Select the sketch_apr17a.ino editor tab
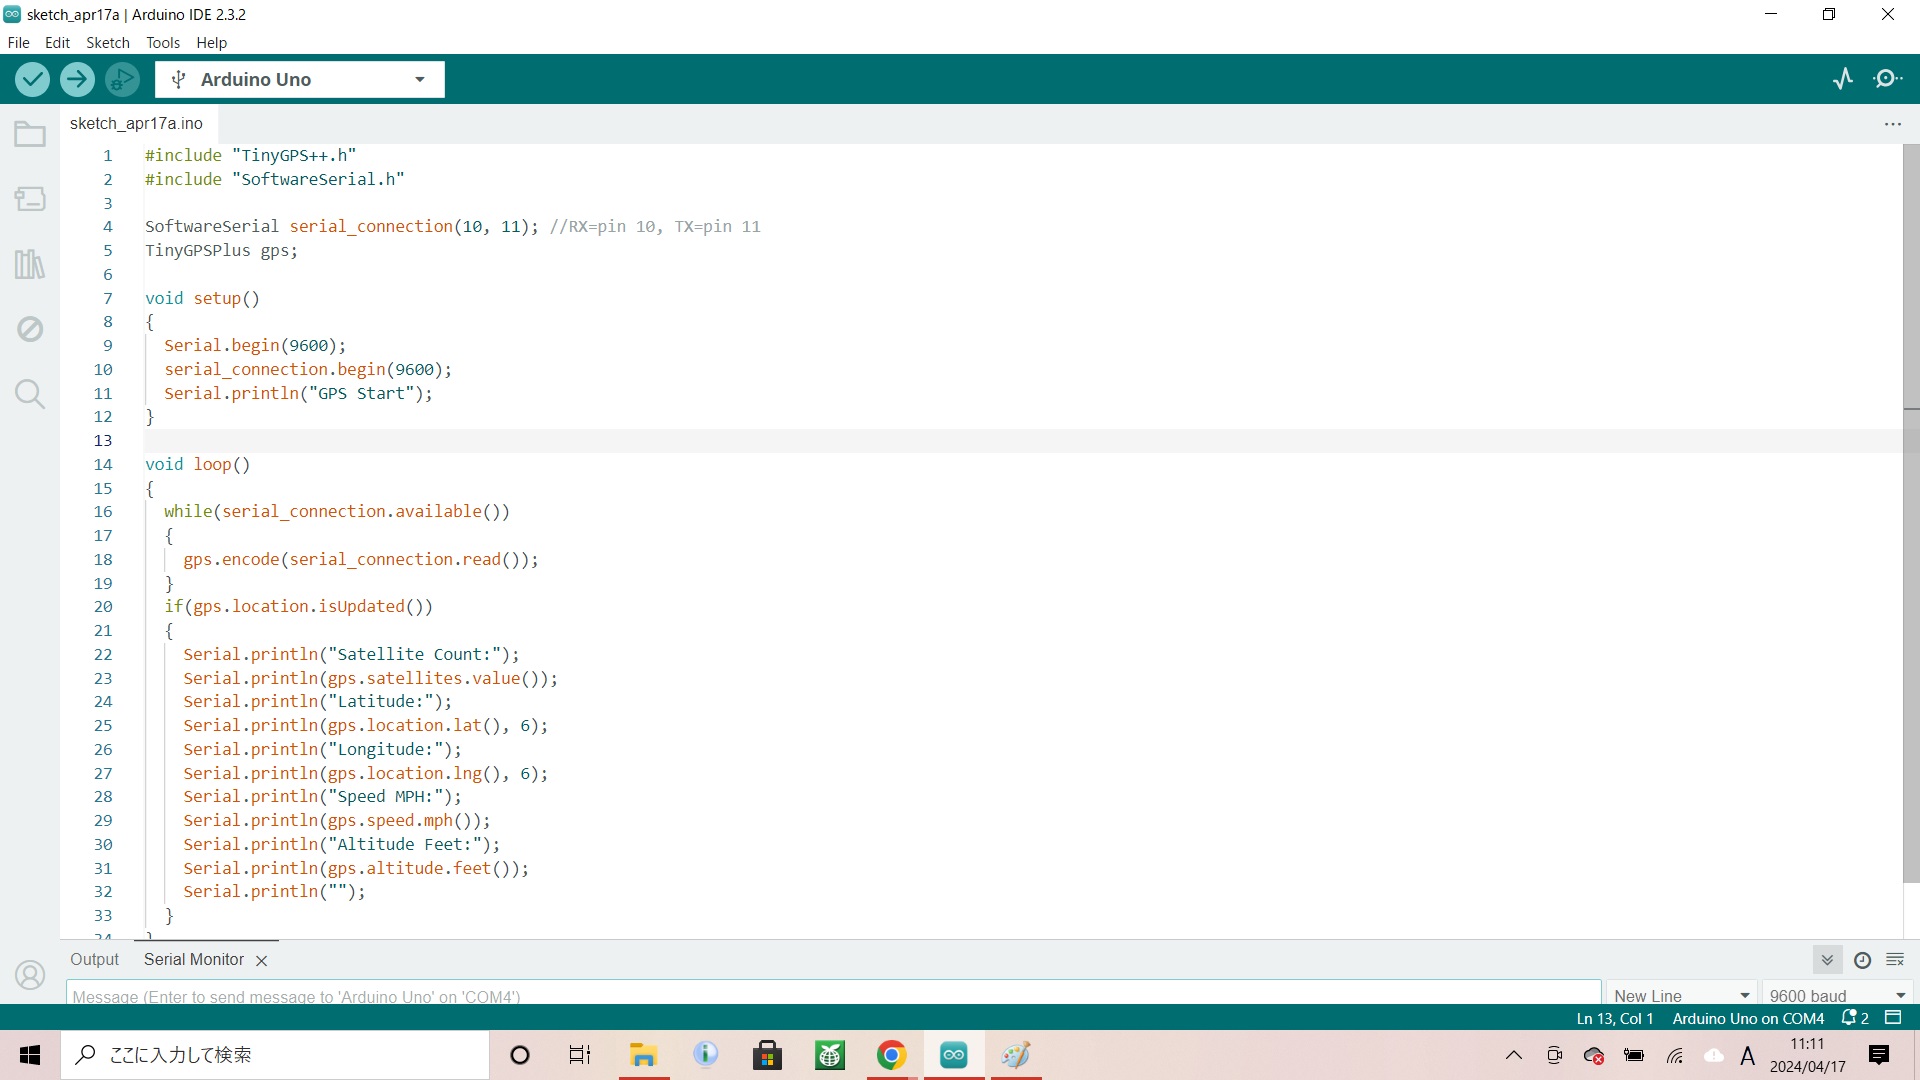The height and width of the screenshot is (1080, 1920). [136, 124]
